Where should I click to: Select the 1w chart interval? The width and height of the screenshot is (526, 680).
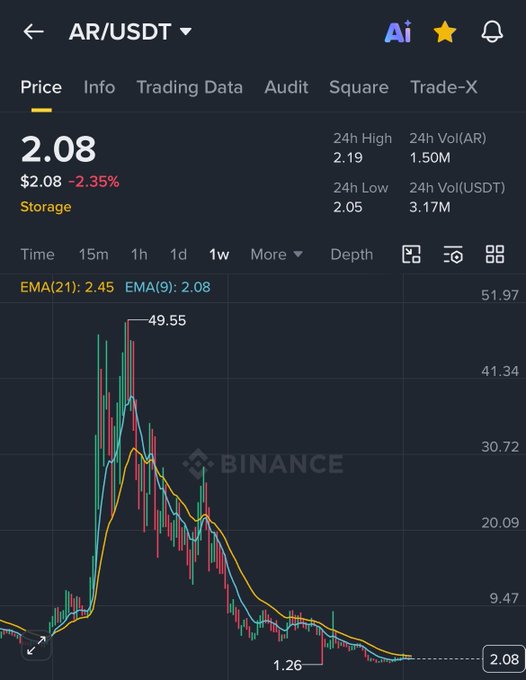point(219,254)
